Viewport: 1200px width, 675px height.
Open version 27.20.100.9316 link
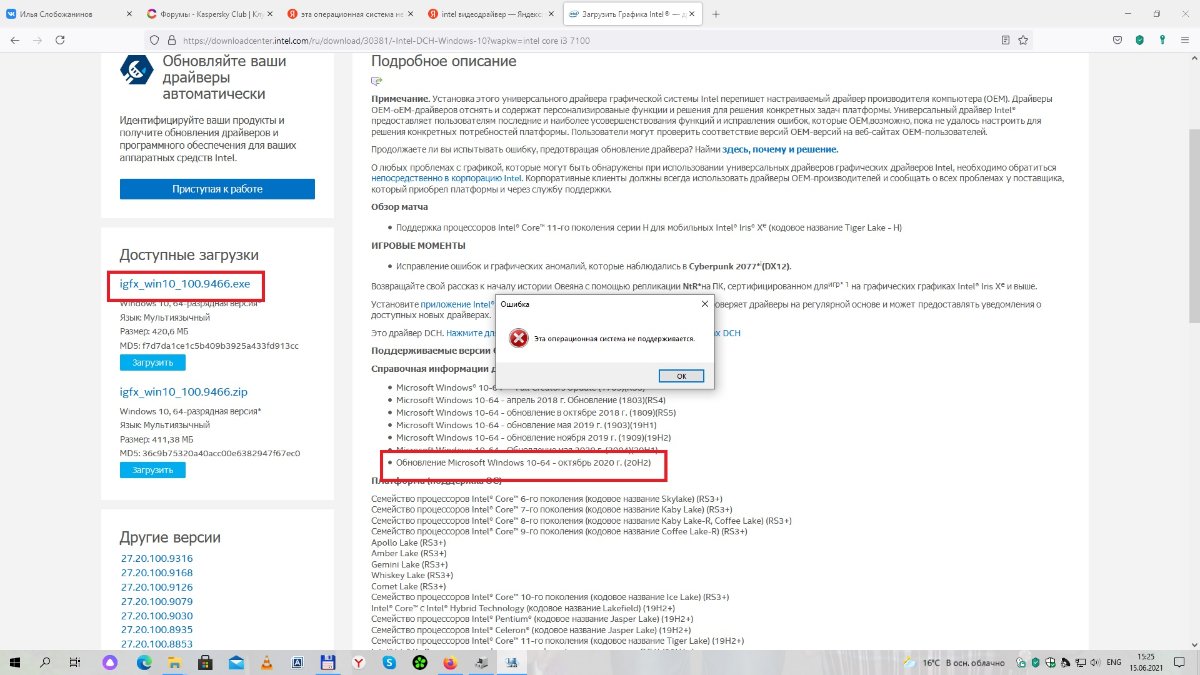tap(157, 558)
